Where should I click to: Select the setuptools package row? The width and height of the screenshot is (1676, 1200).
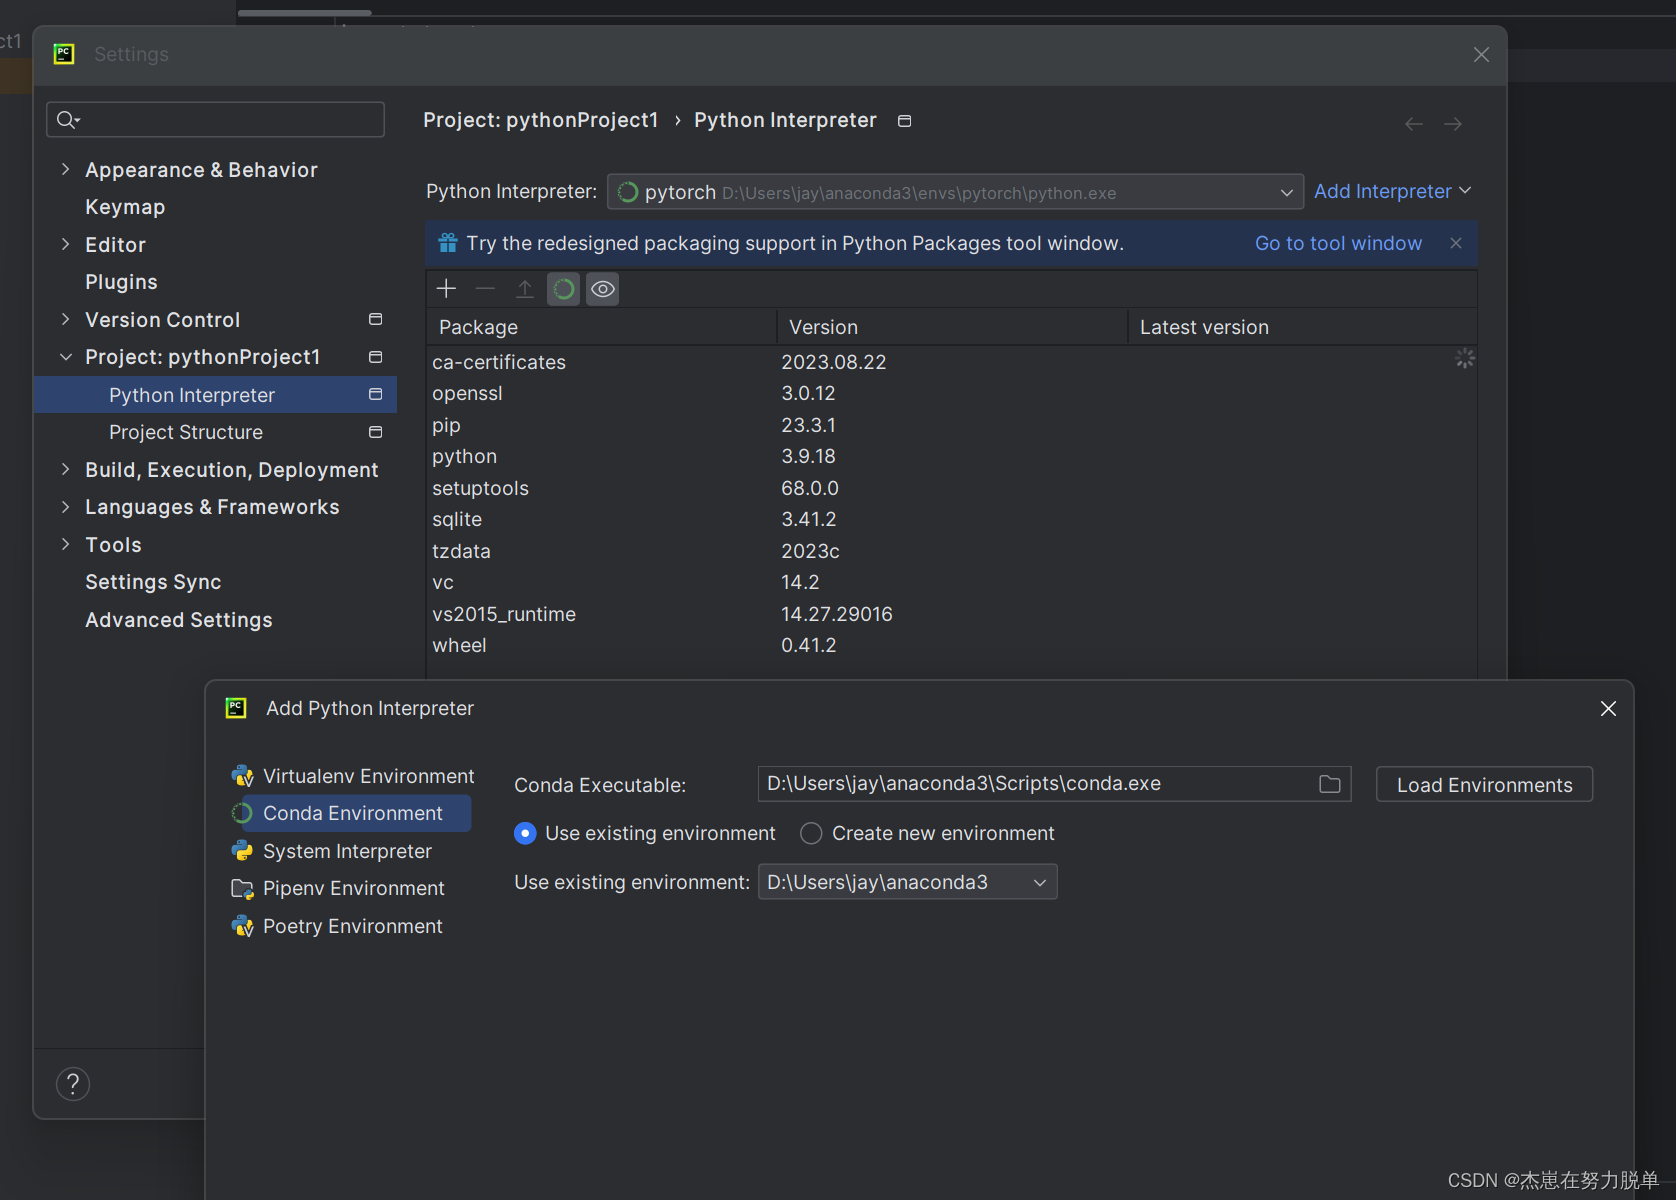point(951,488)
